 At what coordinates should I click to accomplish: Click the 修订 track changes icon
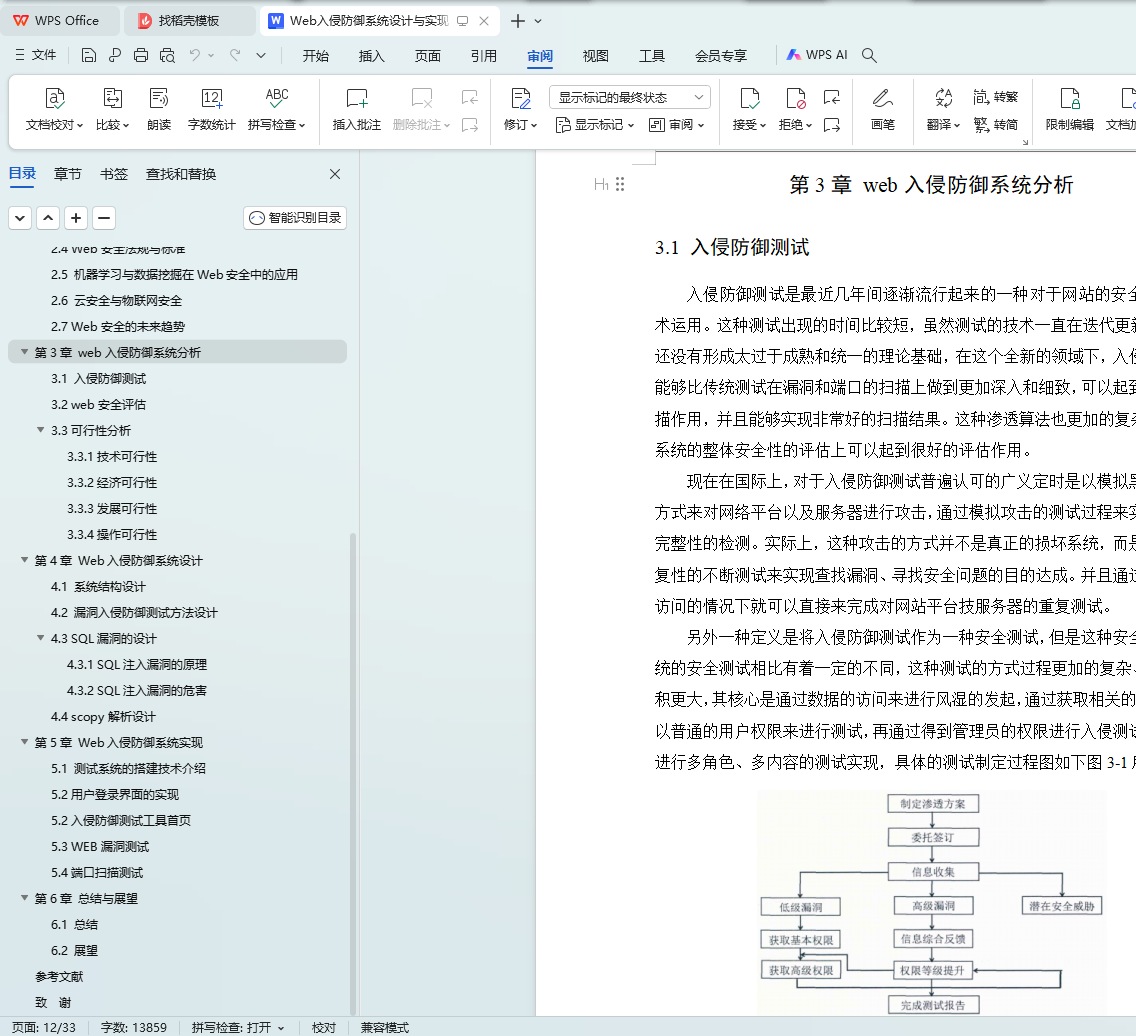(x=520, y=99)
